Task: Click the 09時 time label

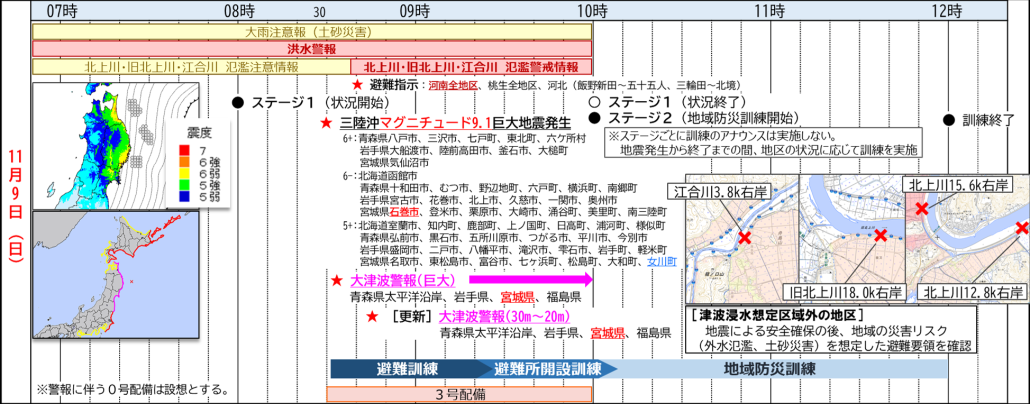Action: [x=416, y=11]
